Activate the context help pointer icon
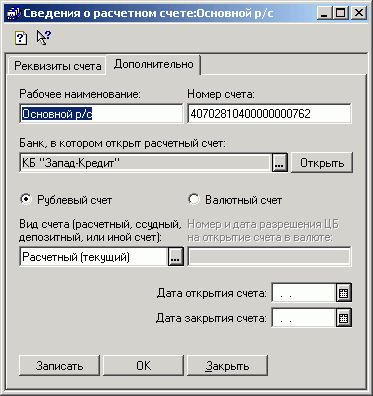Screen dimensions: 373x396 click(44, 37)
